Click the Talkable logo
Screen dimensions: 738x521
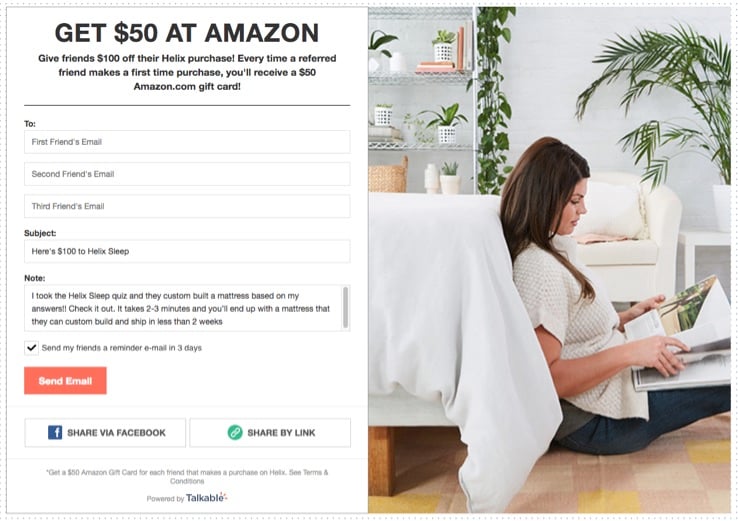pyautogui.click(x=206, y=497)
